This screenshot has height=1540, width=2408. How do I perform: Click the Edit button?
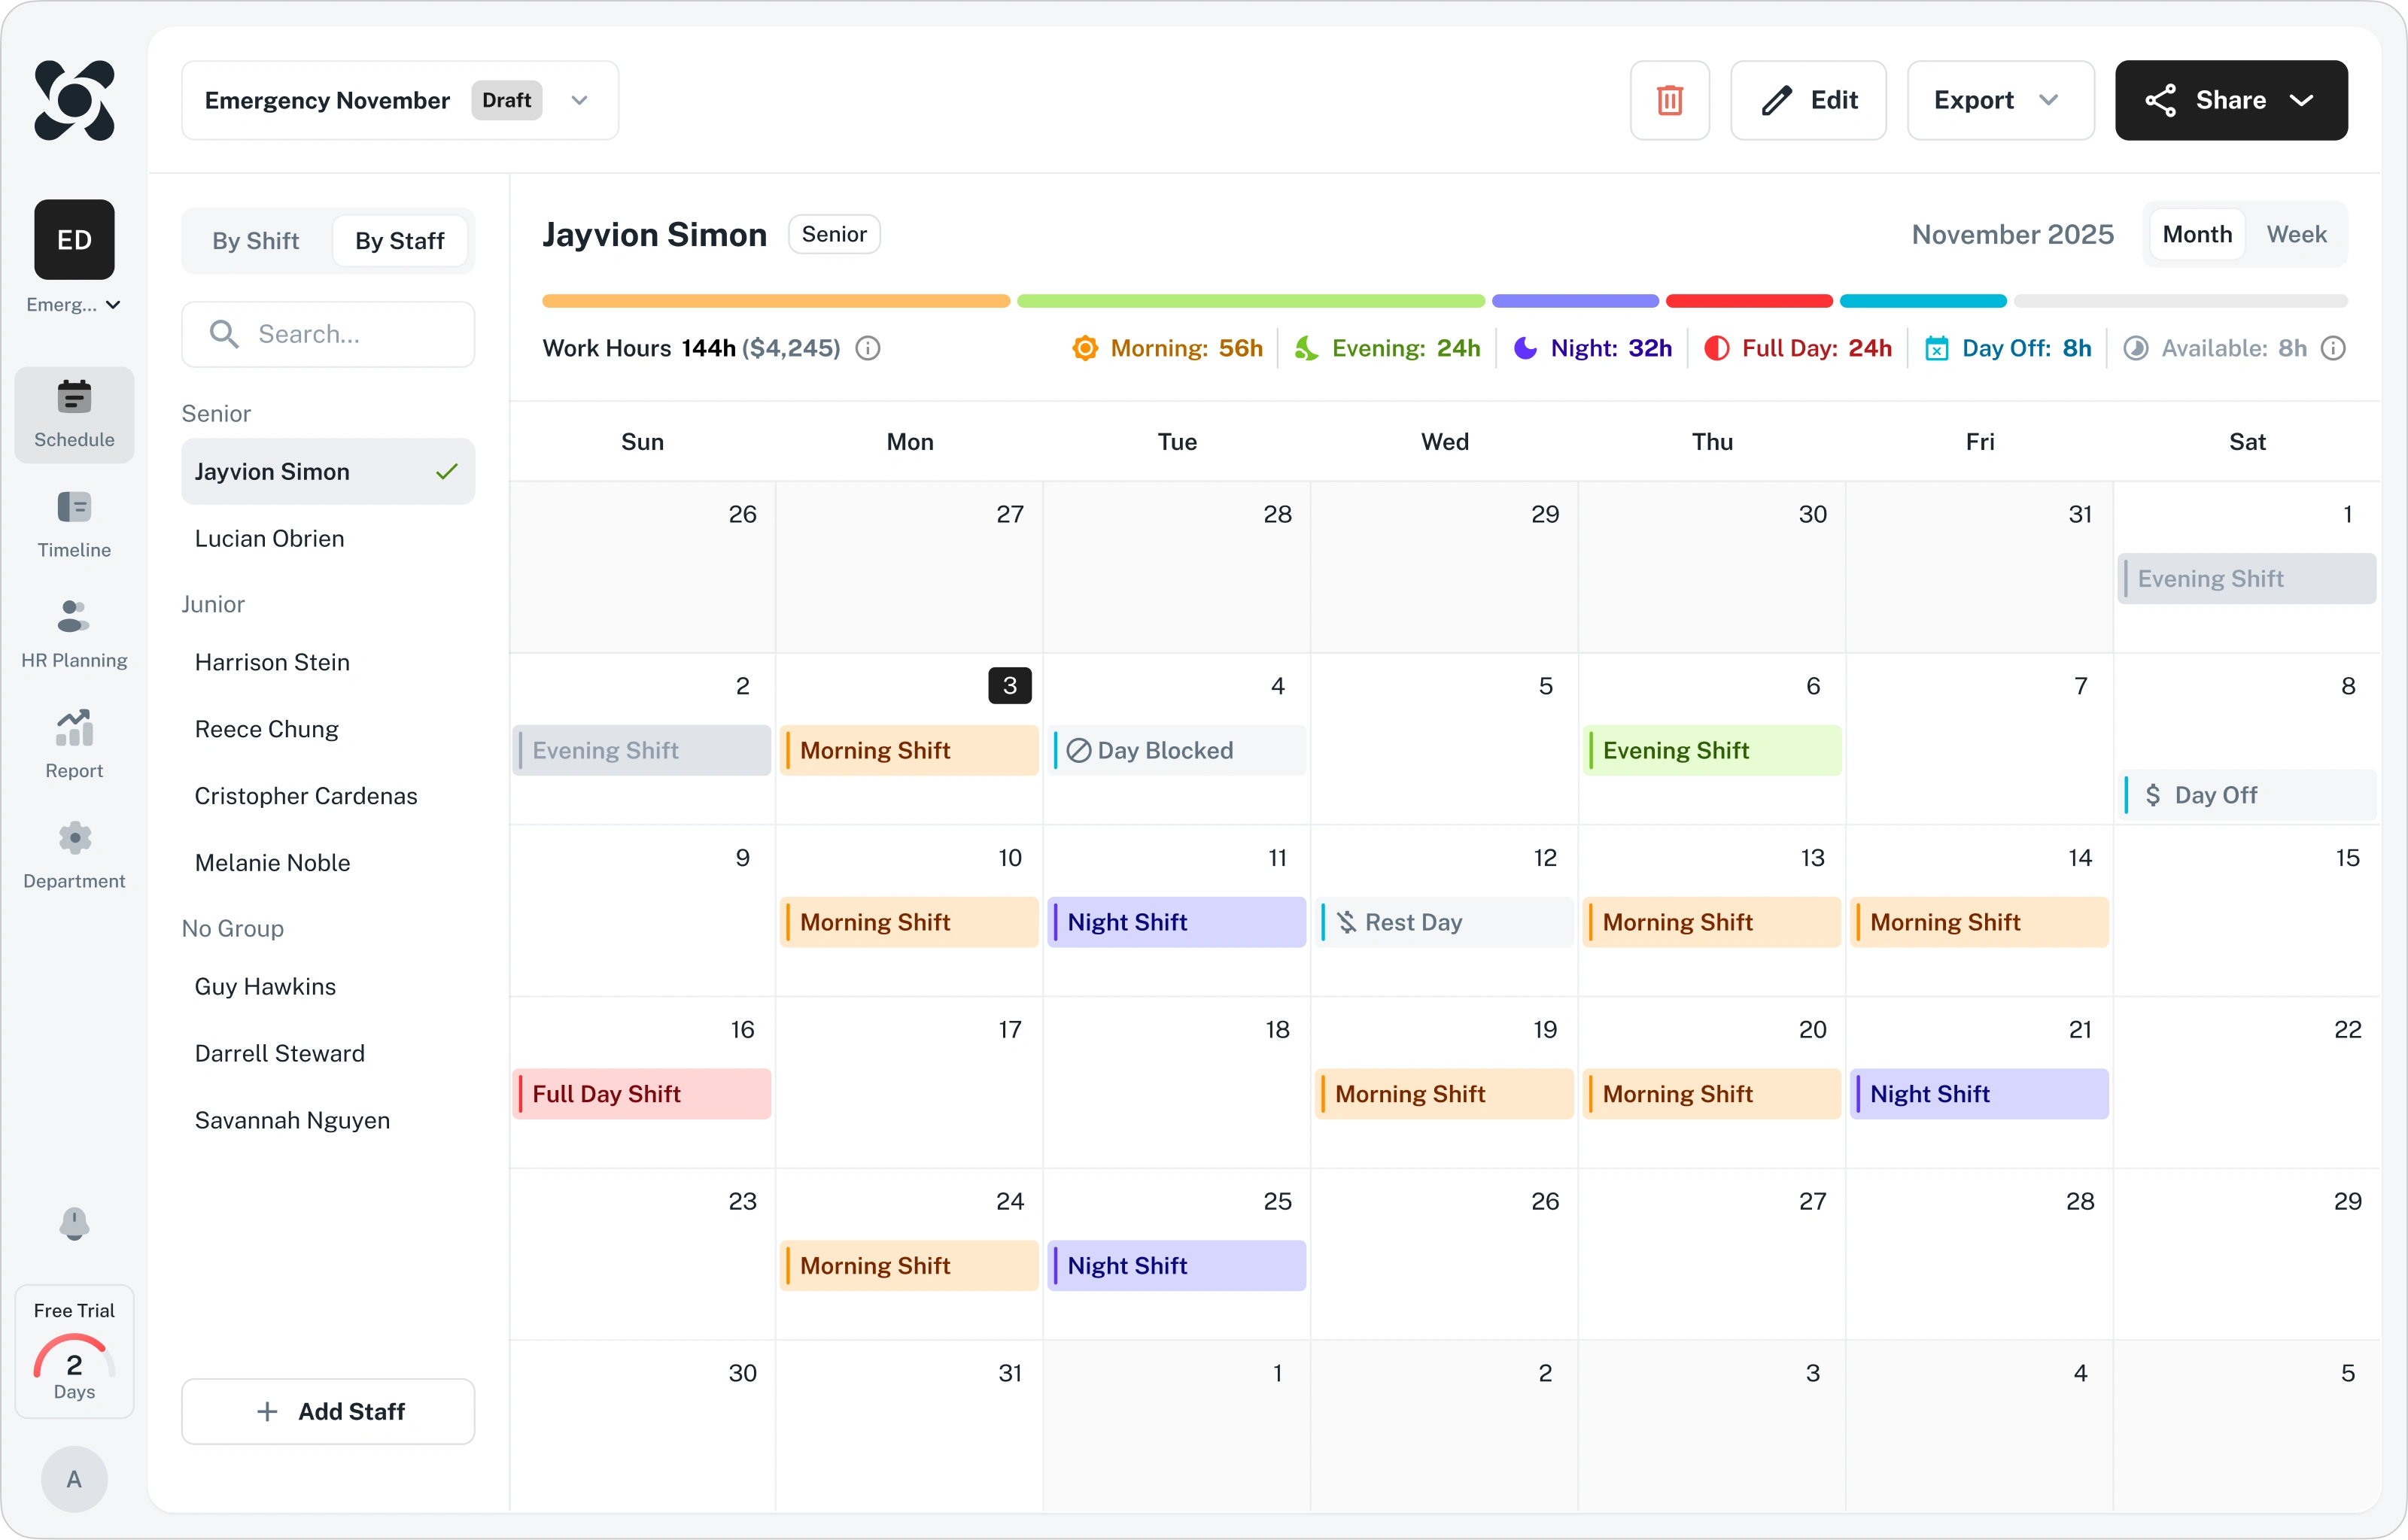pos(1807,100)
